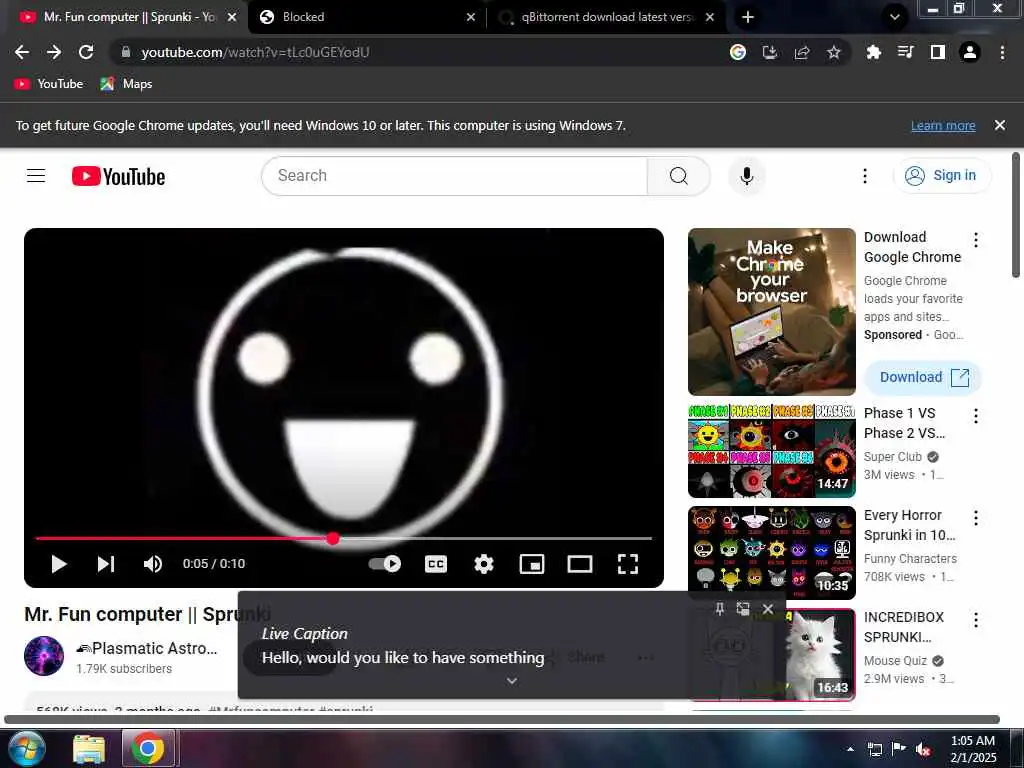Install app icon in address bar
This screenshot has width=1024, height=768.
click(x=770, y=52)
